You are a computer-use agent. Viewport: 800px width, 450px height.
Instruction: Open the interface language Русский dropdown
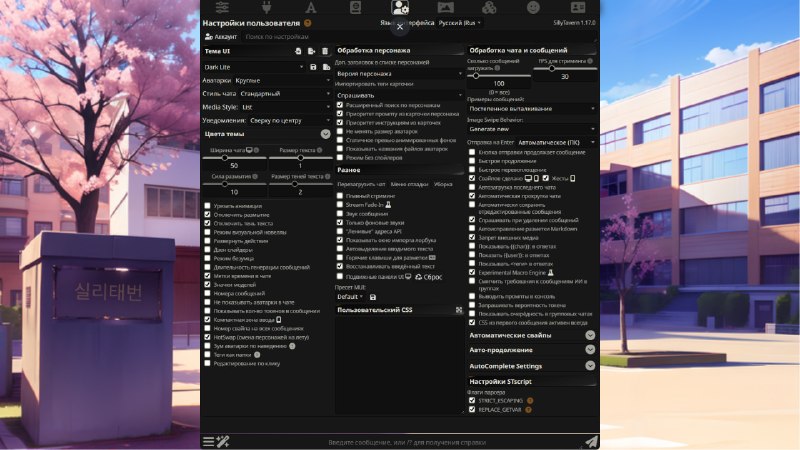click(460, 23)
